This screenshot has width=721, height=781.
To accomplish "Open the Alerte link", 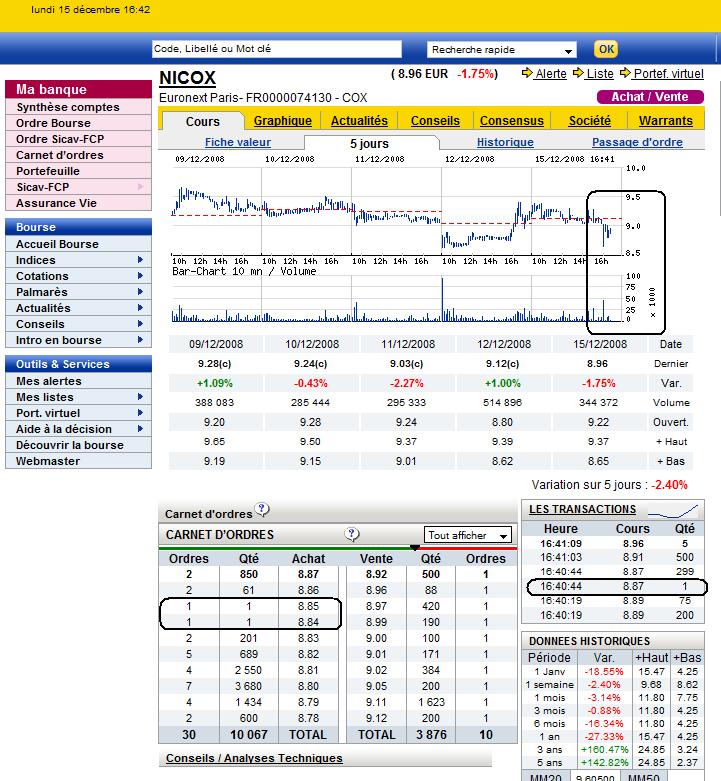I will pos(551,74).
